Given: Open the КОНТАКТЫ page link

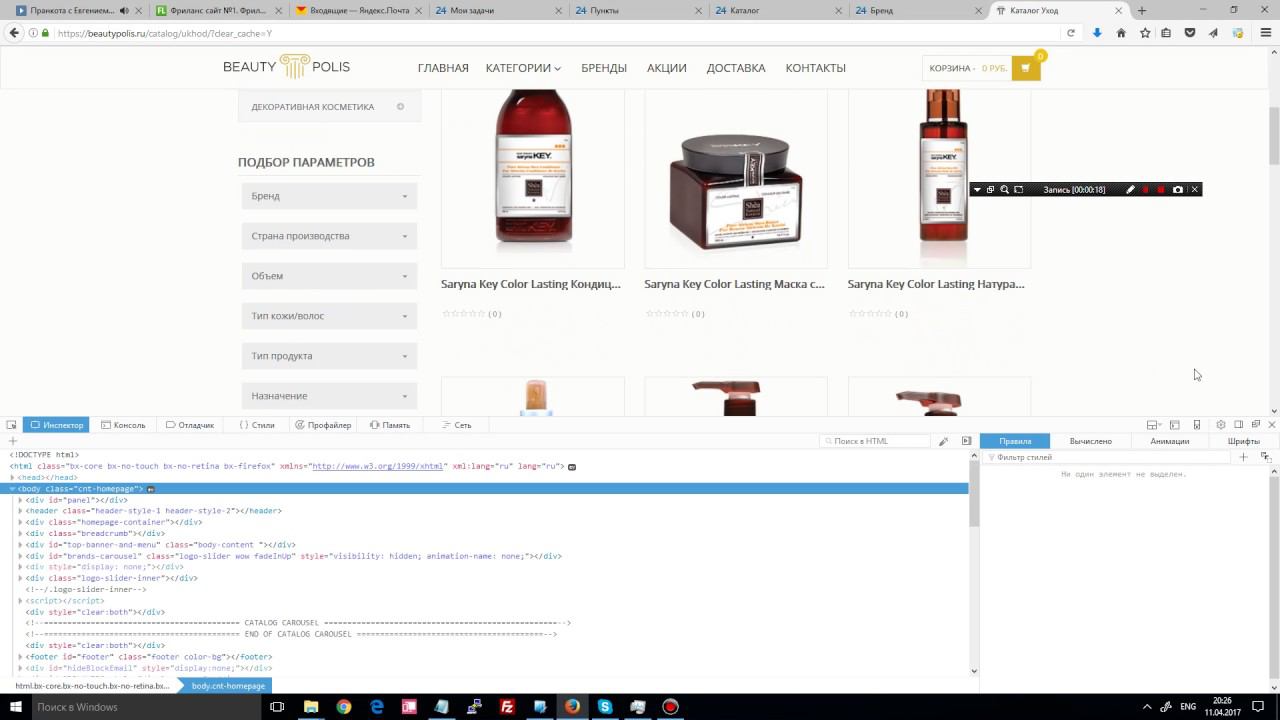Looking at the screenshot, I should click(816, 68).
